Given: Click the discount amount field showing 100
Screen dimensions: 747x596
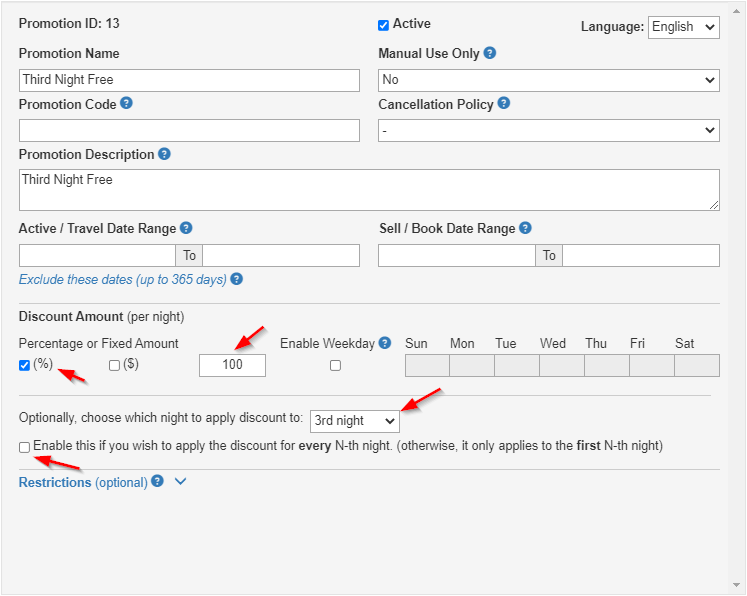Looking at the screenshot, I should coord(232,365).
